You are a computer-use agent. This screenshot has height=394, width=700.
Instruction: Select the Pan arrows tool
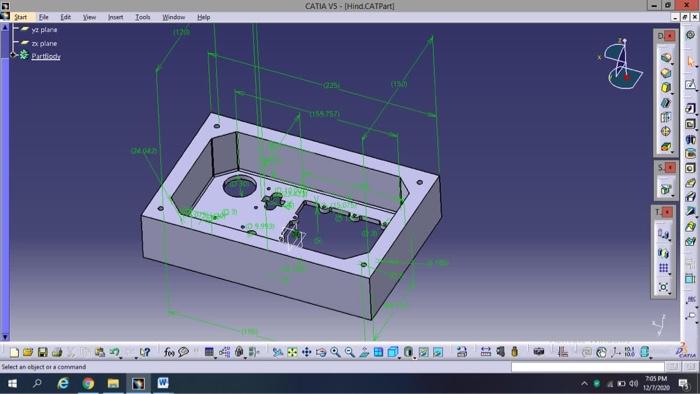point(306,352)
